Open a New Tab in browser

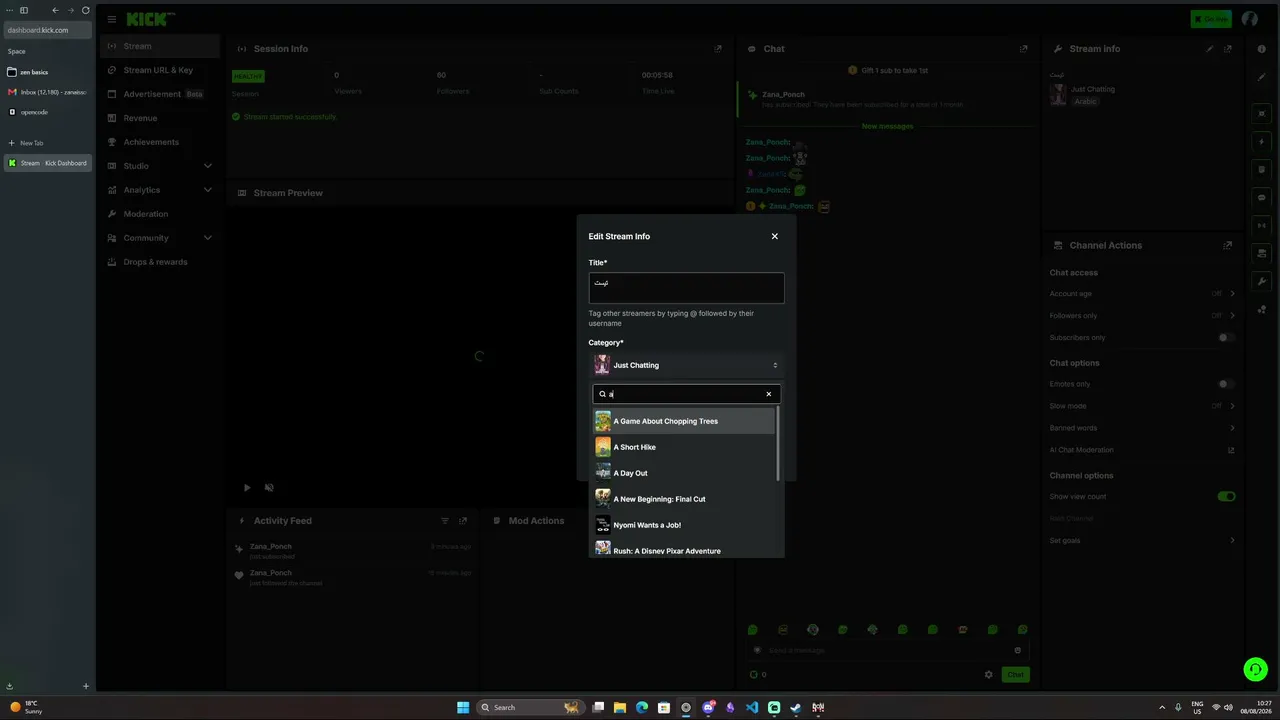pyautogui.click(x=48, y=143)
